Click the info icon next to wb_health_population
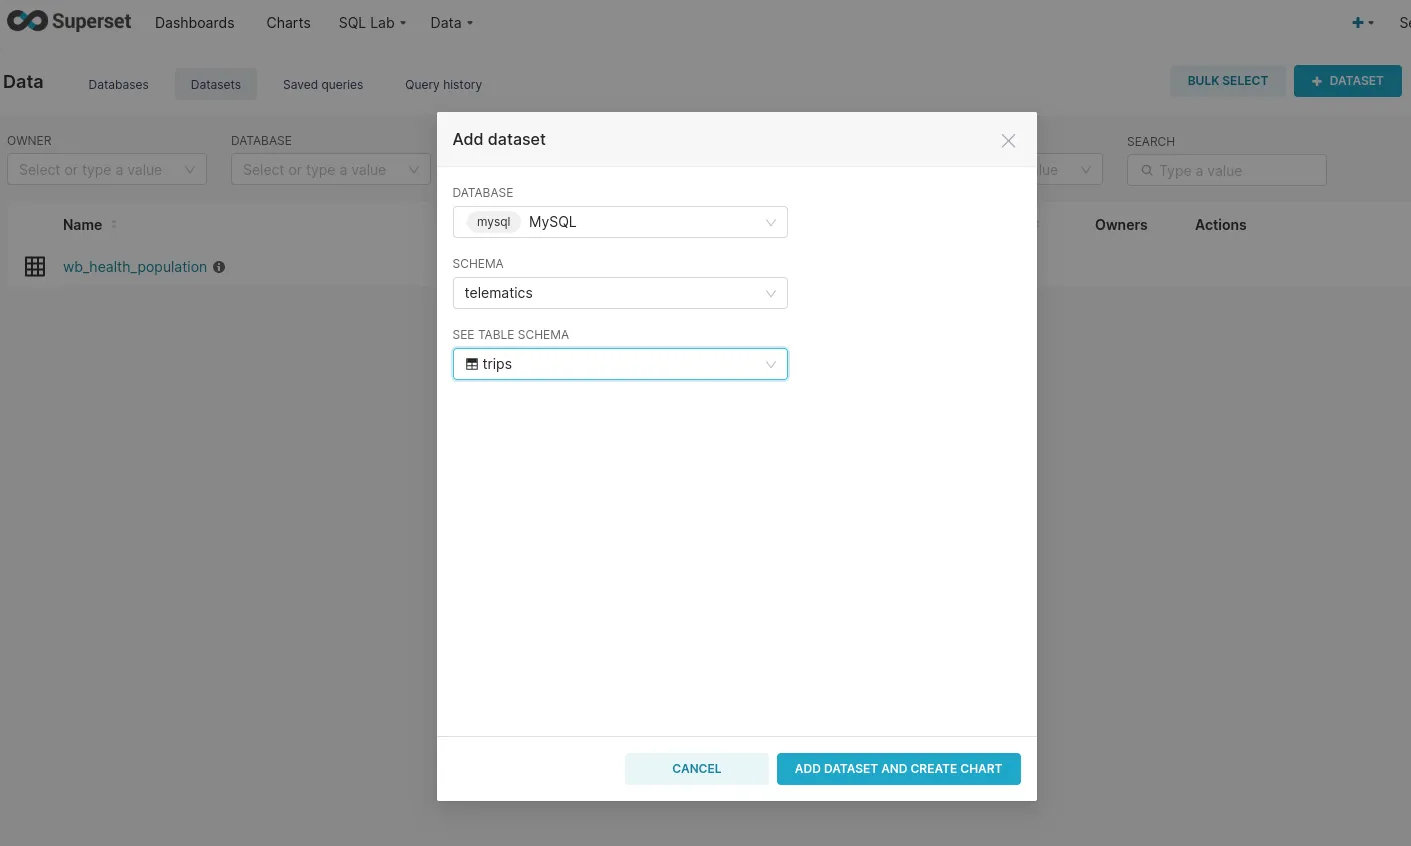 click(x=219, y=267)
